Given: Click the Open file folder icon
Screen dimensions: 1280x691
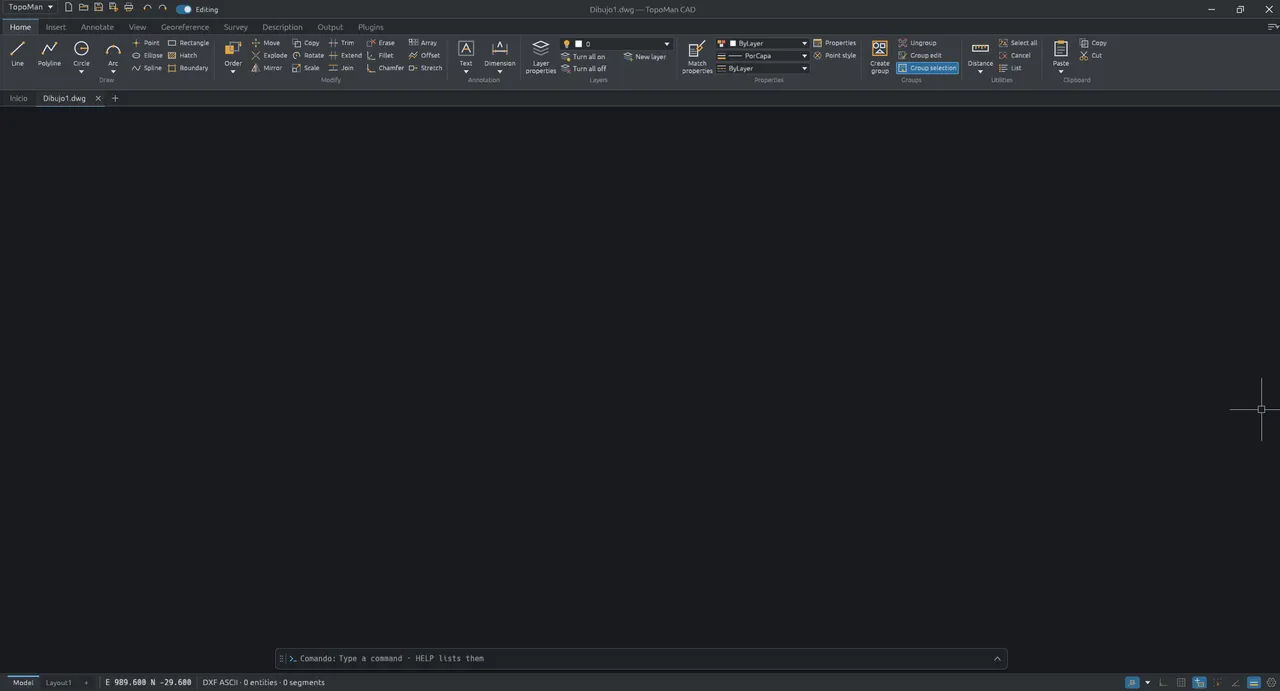Looking at the screenshot, I should tap(84, 8).
